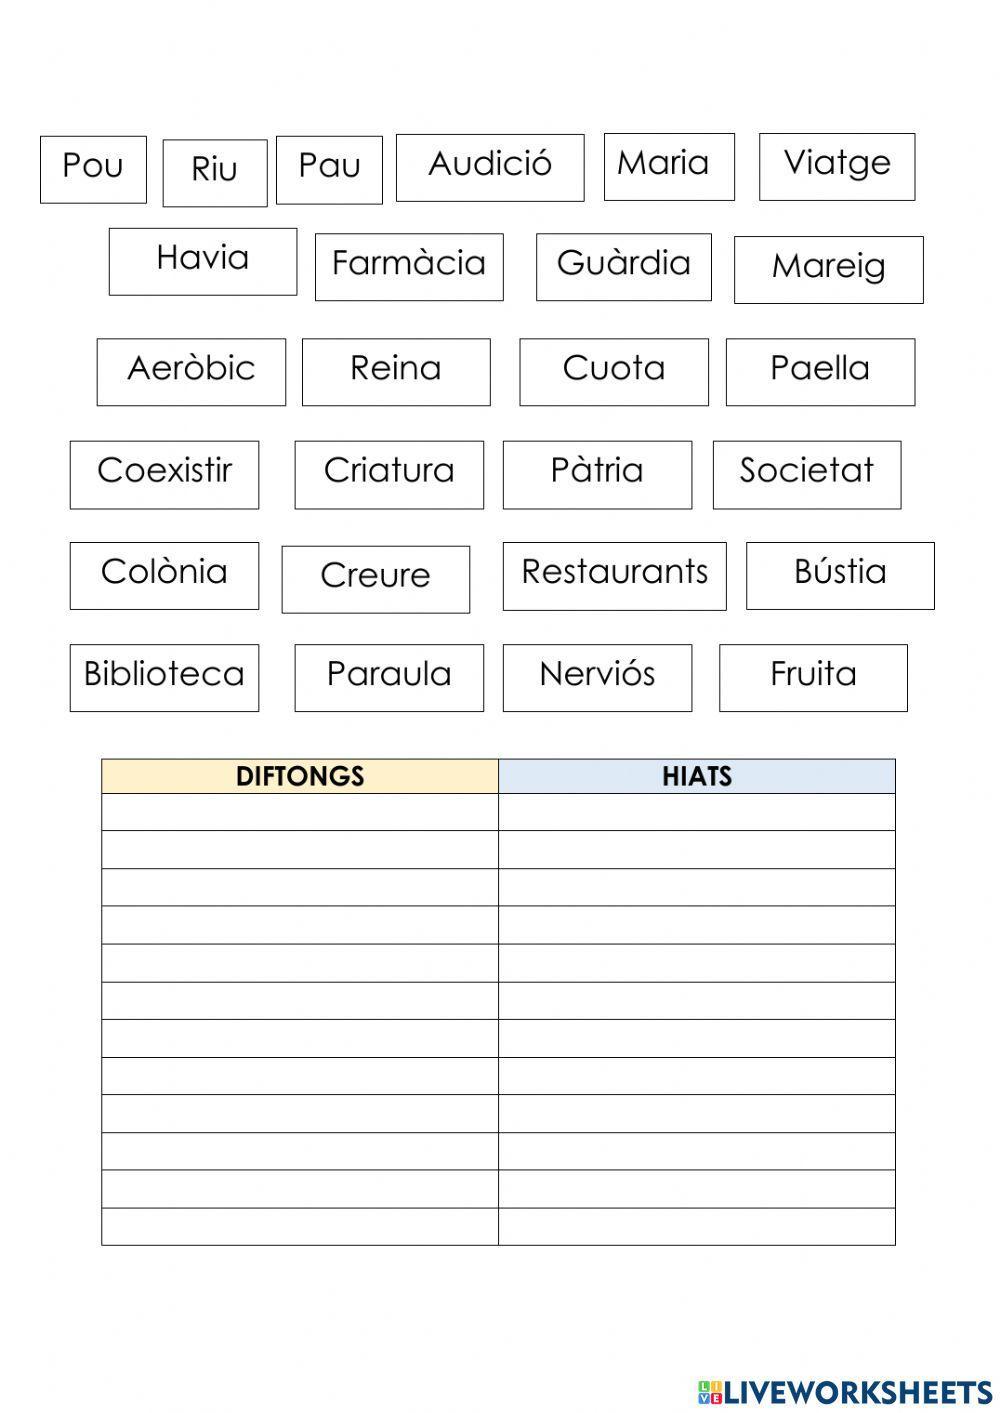This screenshot has height=1413, width=1000.
Task: Select the 'Audició' word card
Action: click(489, 167)
